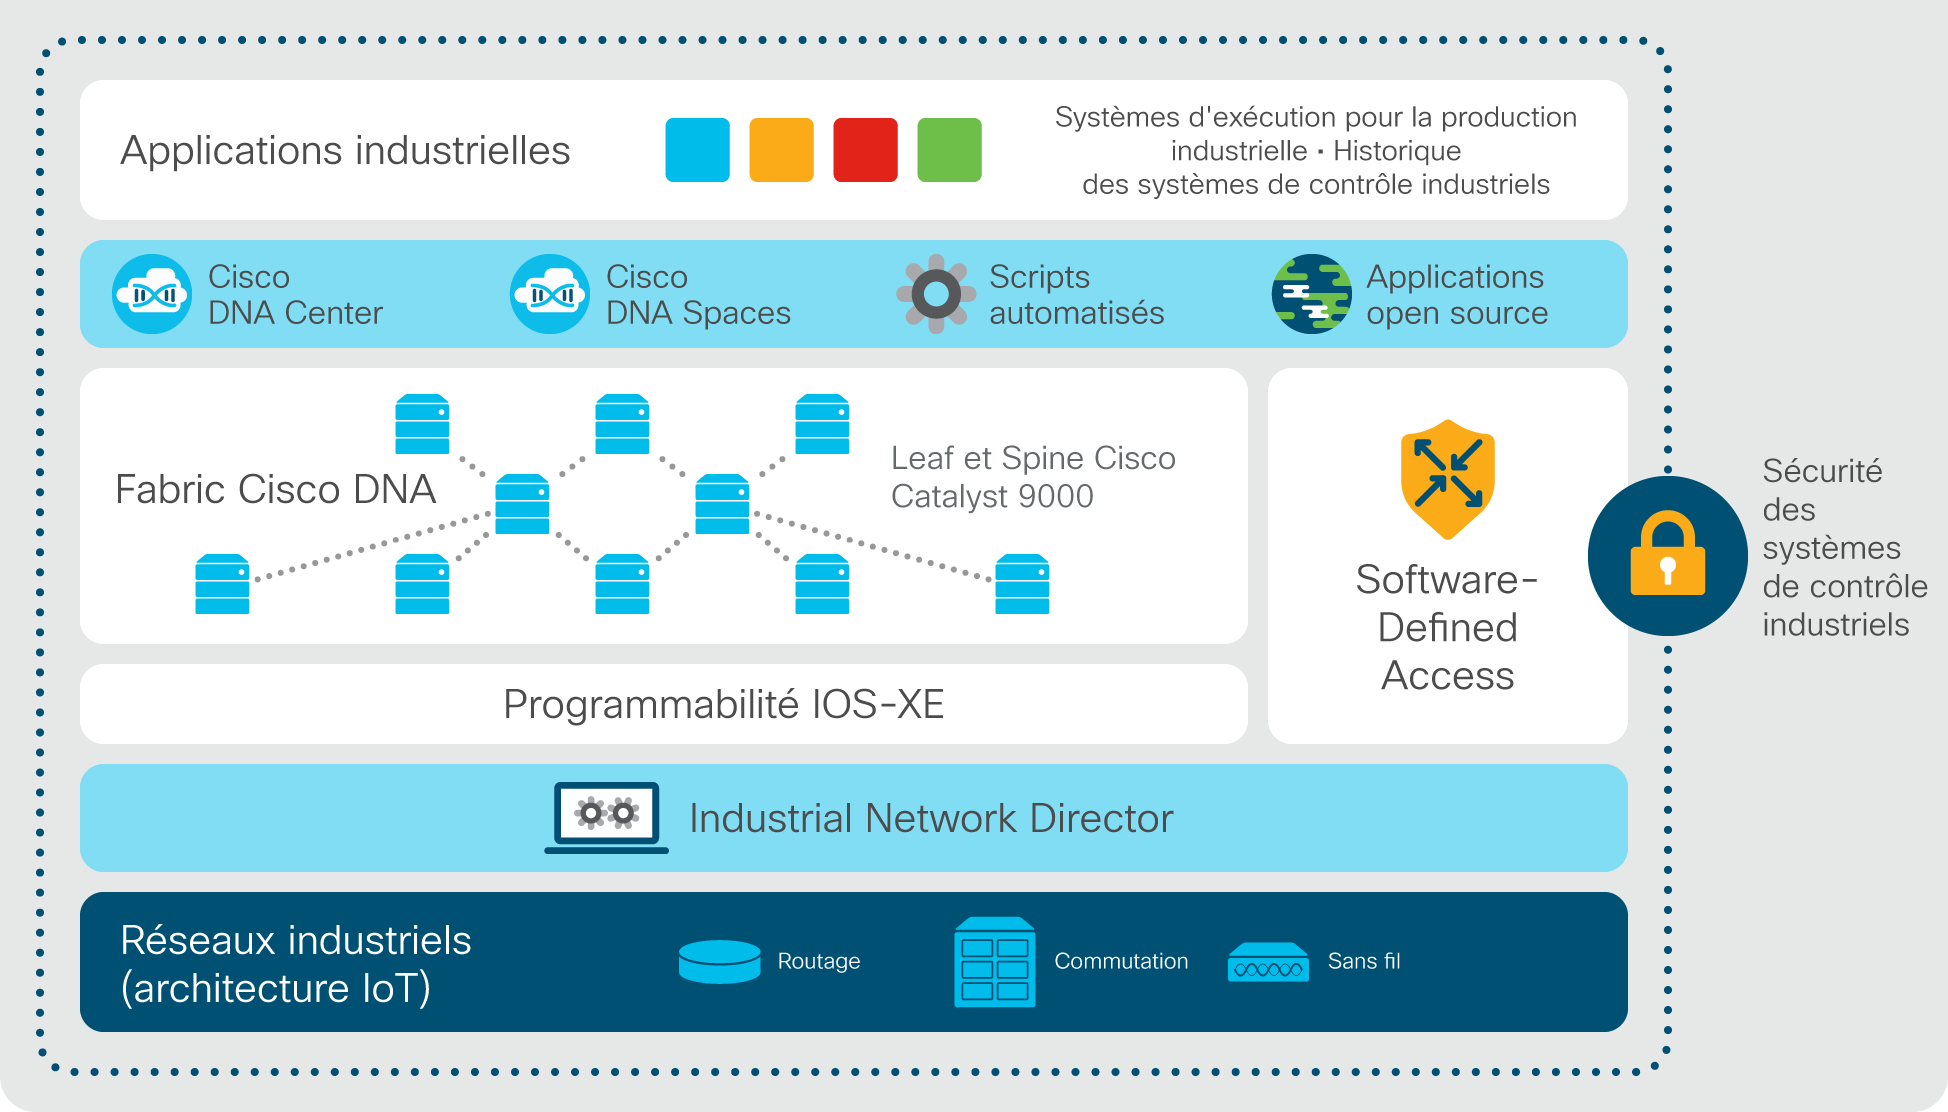Select the blue color square
The width and height of the screenshot is (1948, 1112).
click(x=698, y=150)
